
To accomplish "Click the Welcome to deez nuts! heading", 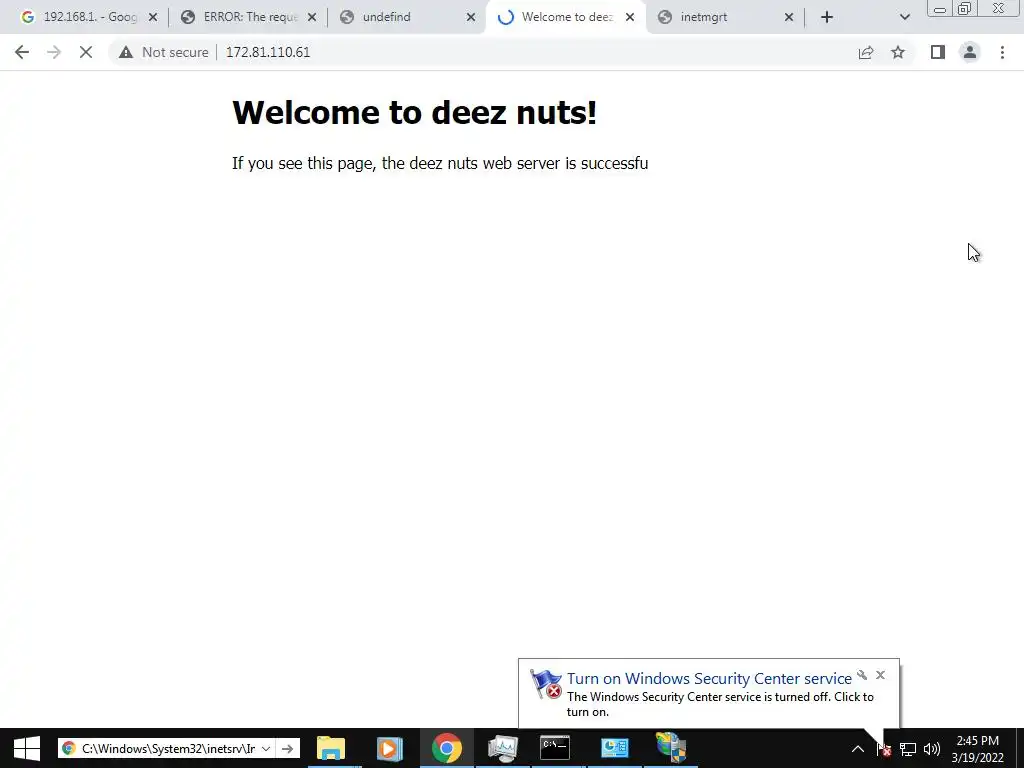I will pos(414,112).
